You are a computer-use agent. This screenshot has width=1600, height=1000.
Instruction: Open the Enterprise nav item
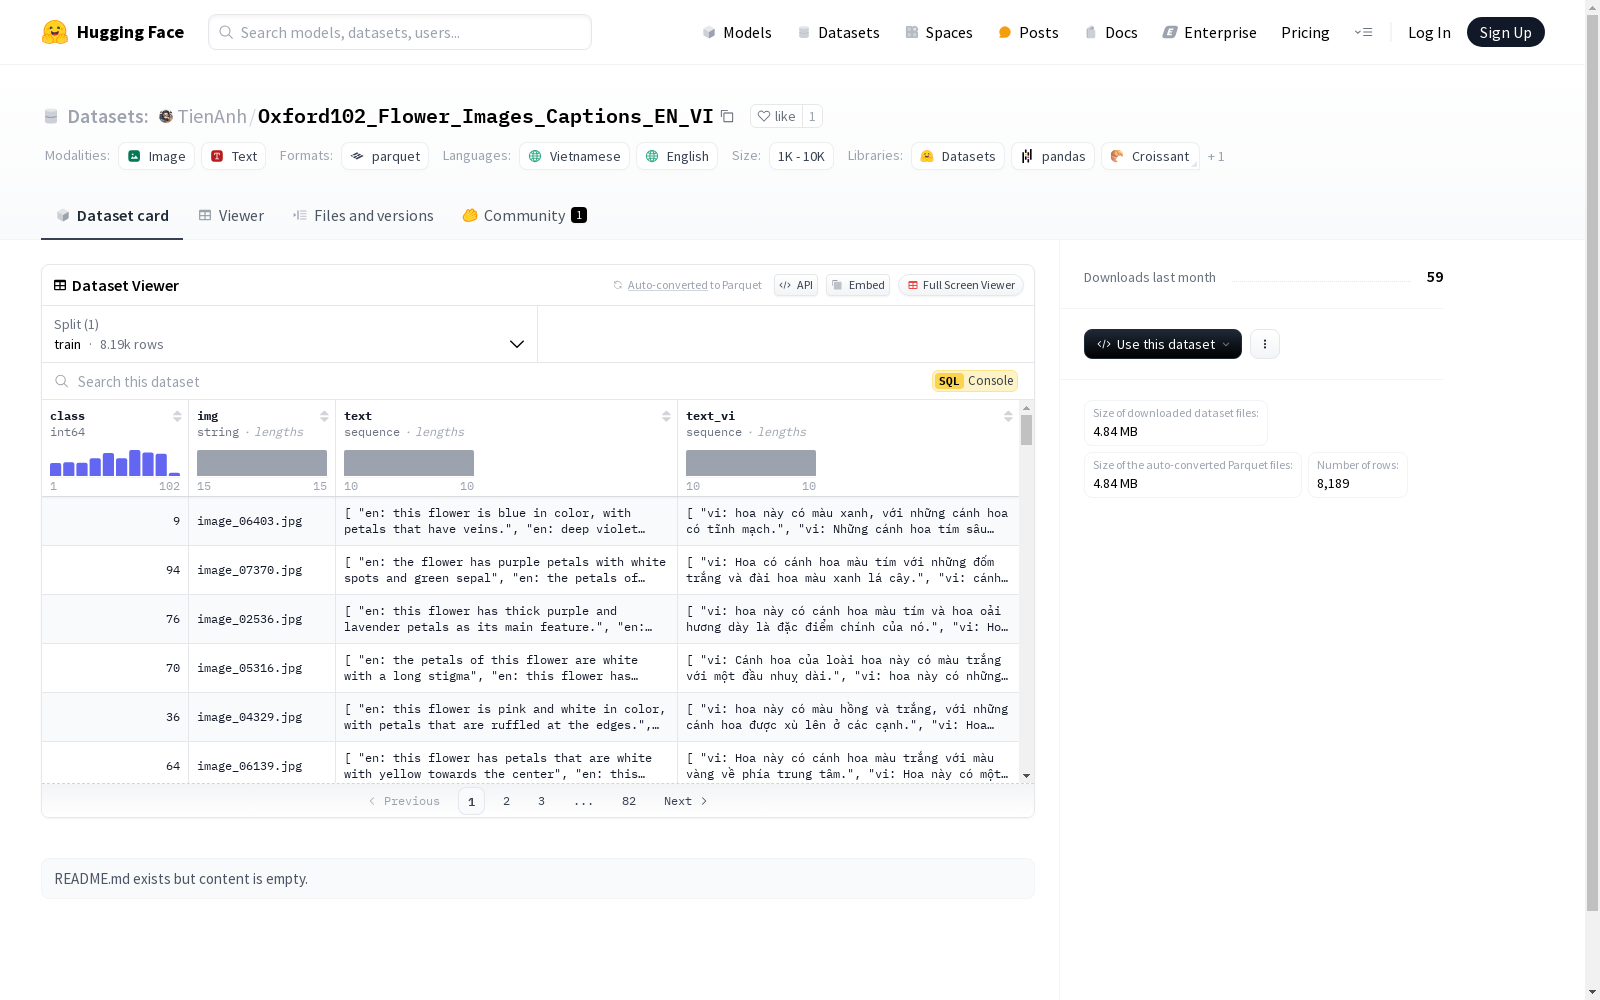(1209, 32)
